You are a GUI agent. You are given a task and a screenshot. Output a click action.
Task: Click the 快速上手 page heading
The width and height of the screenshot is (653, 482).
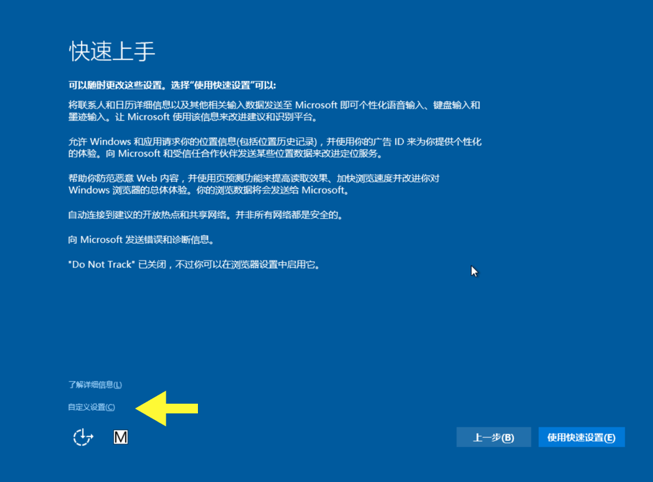click(112, 51)
